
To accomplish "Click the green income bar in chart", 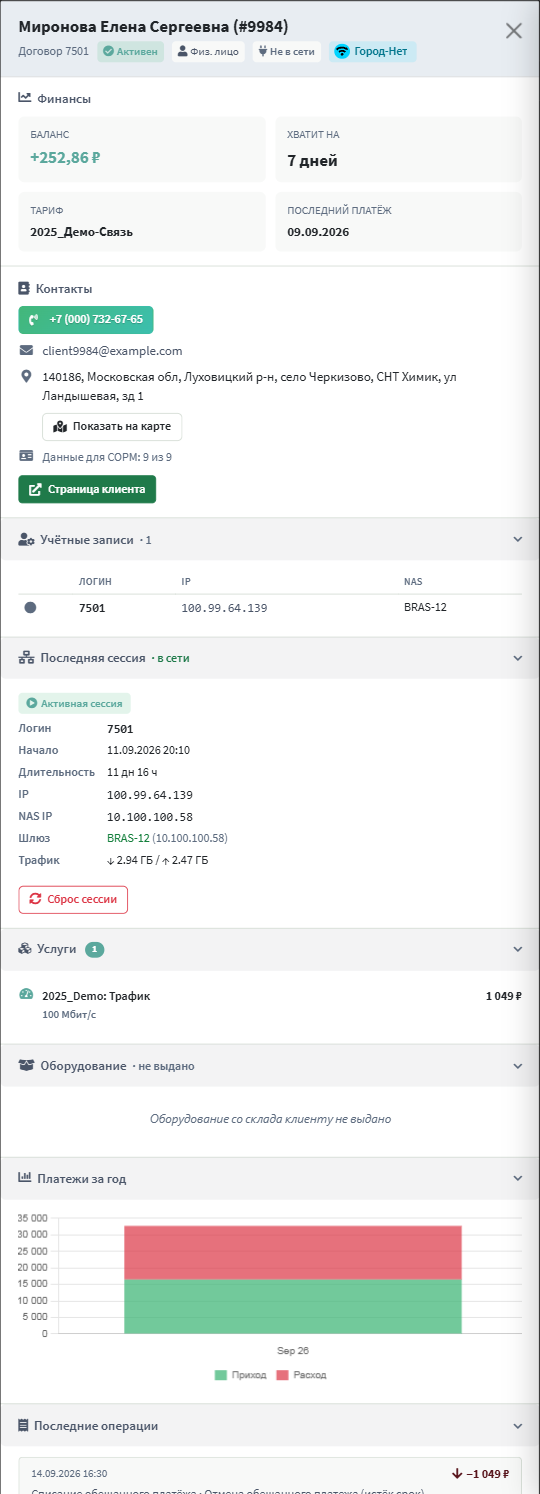I will click(x=293, y=1306).
